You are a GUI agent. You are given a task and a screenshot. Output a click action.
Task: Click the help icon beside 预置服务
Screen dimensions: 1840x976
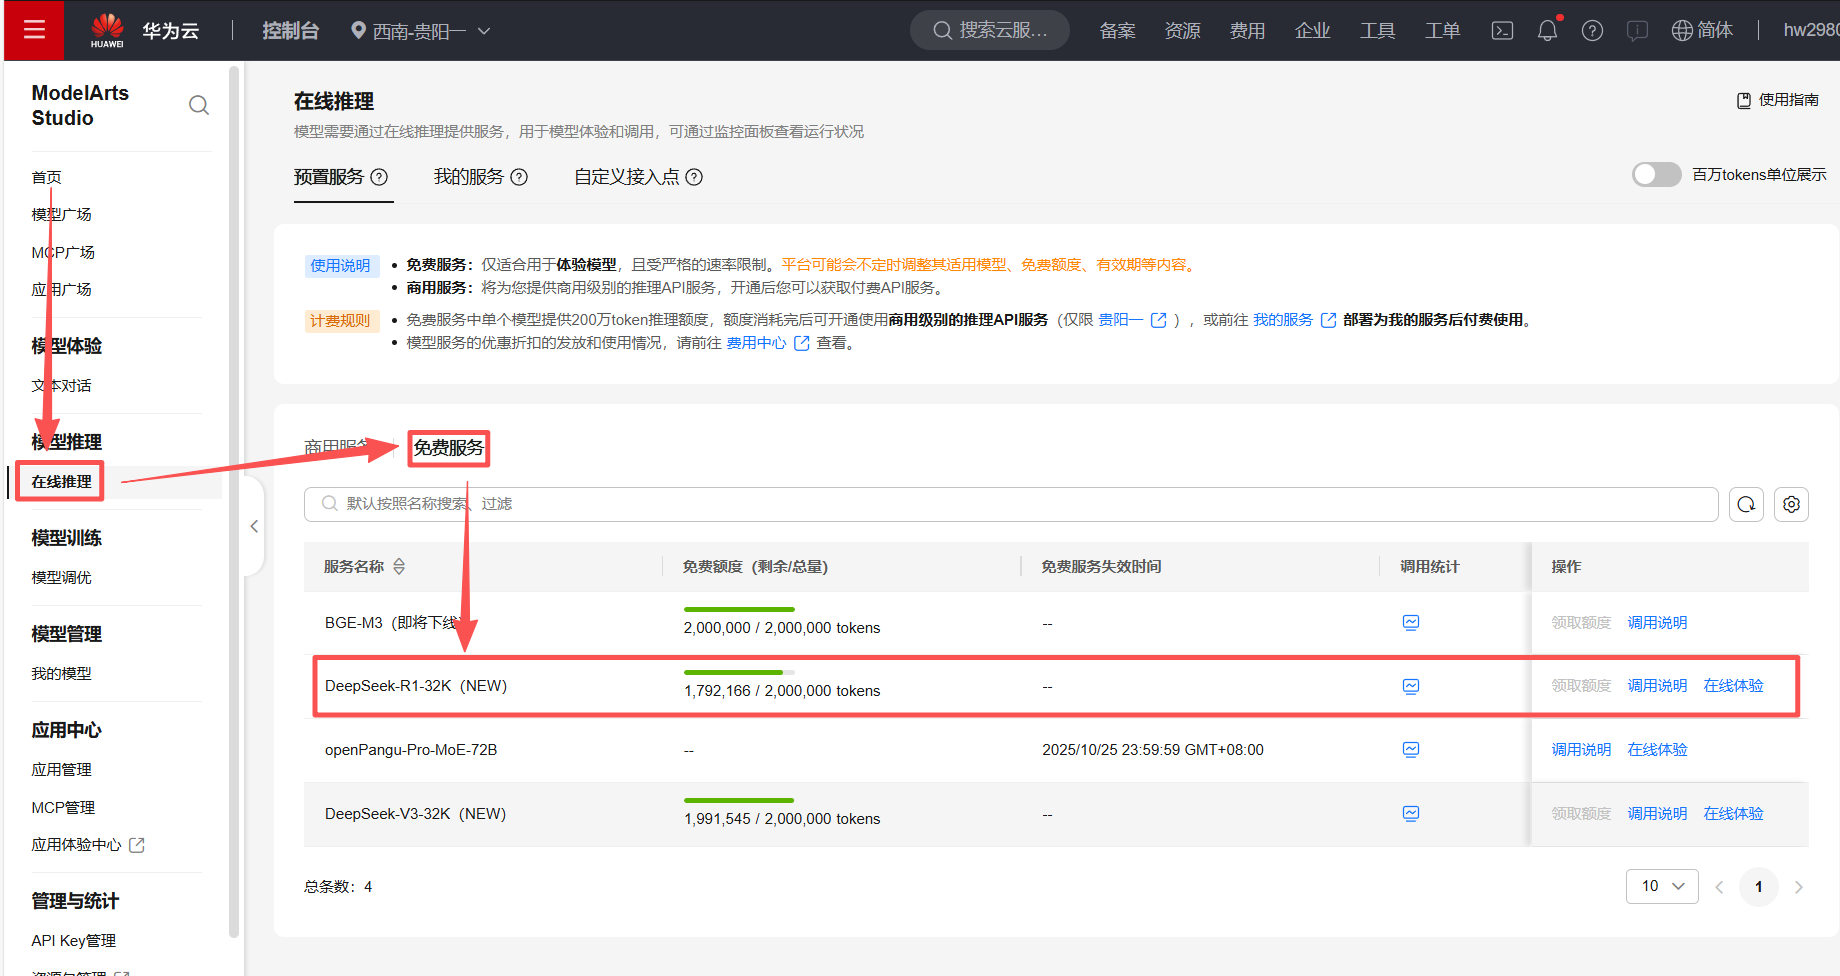pyautogui.click(x=379, y=177)
